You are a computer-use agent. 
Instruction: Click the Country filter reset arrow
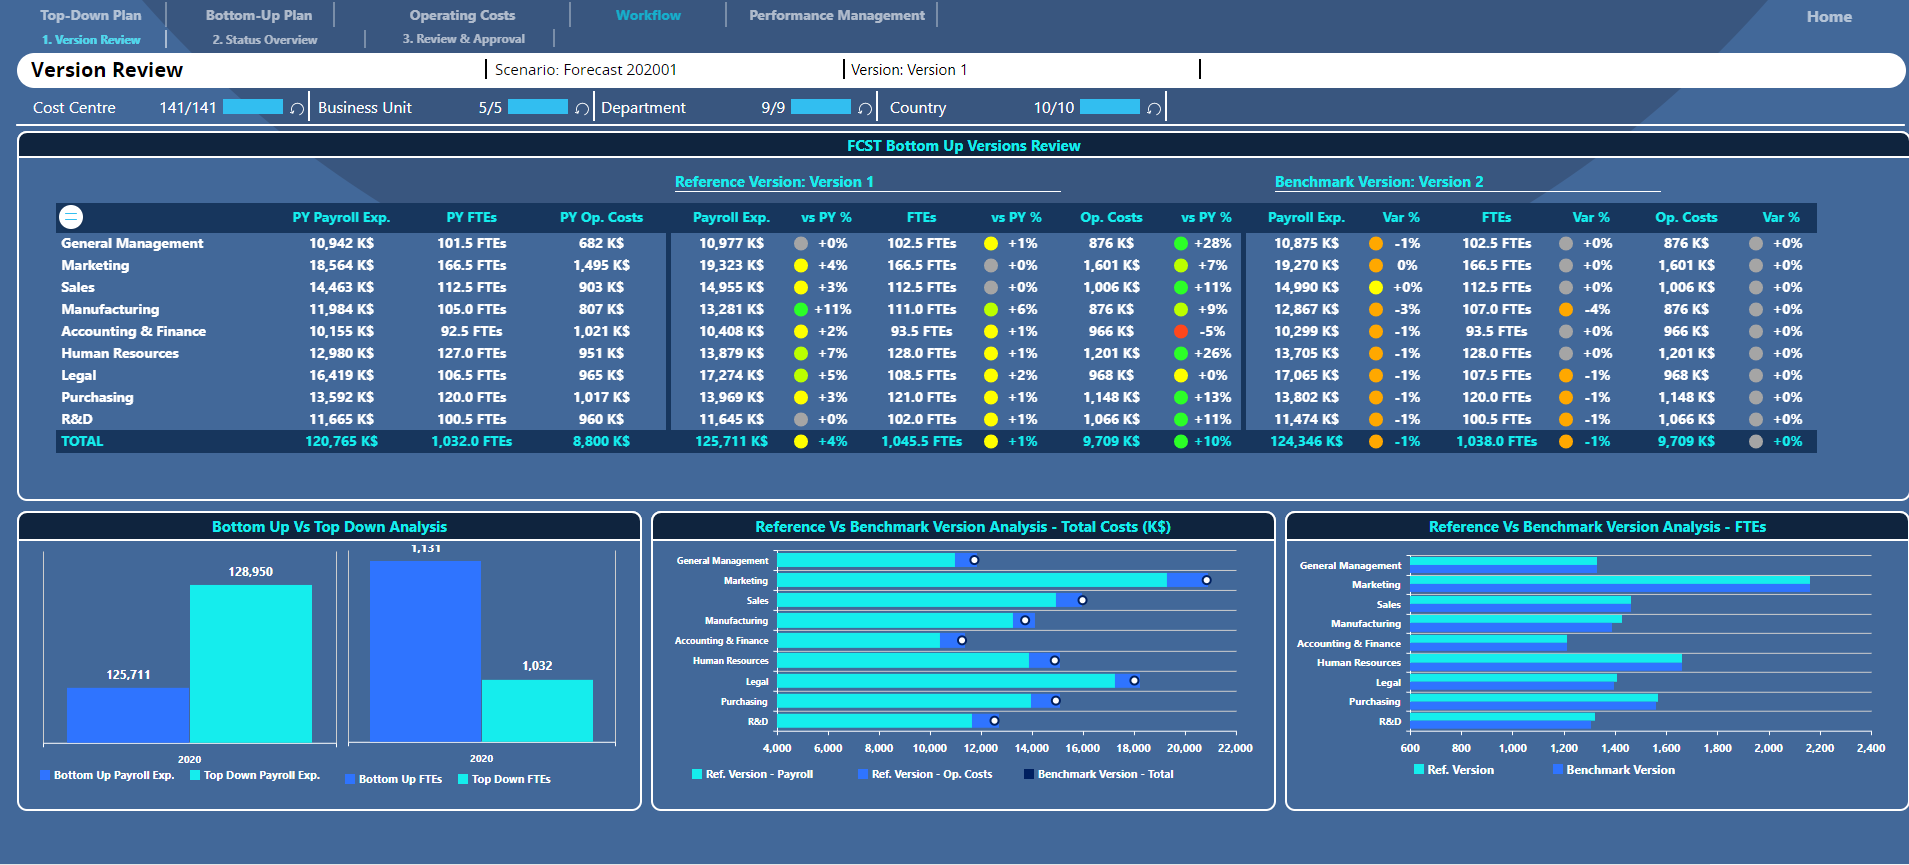coord(1154,108)
